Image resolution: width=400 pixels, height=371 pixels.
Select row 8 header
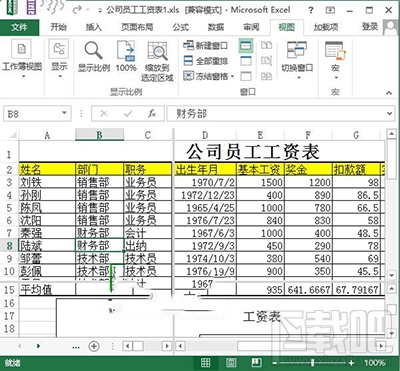point(9,246)
